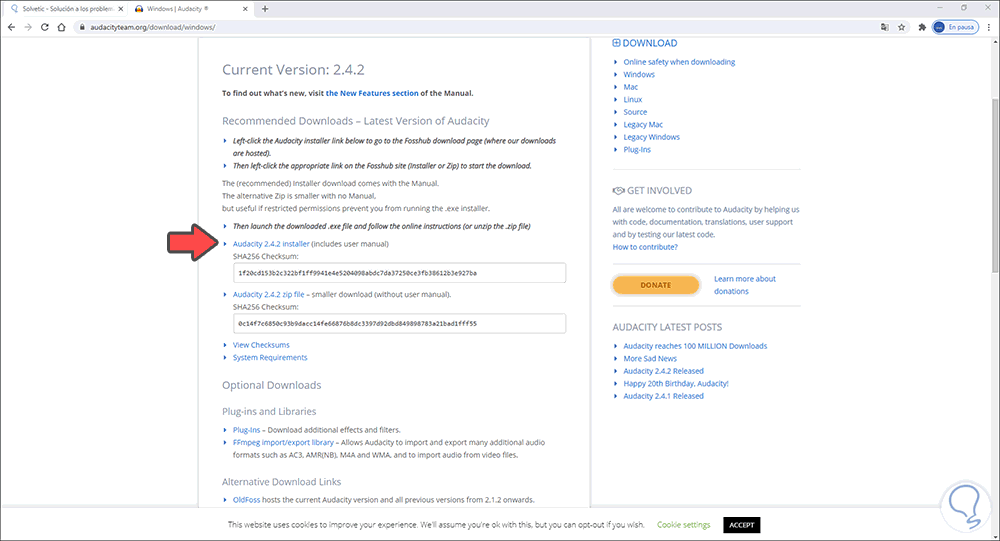Viewport: 1000px width, 541px height.
Task: Click the page vertical scrollbar
Action: [x=996, y=185]
